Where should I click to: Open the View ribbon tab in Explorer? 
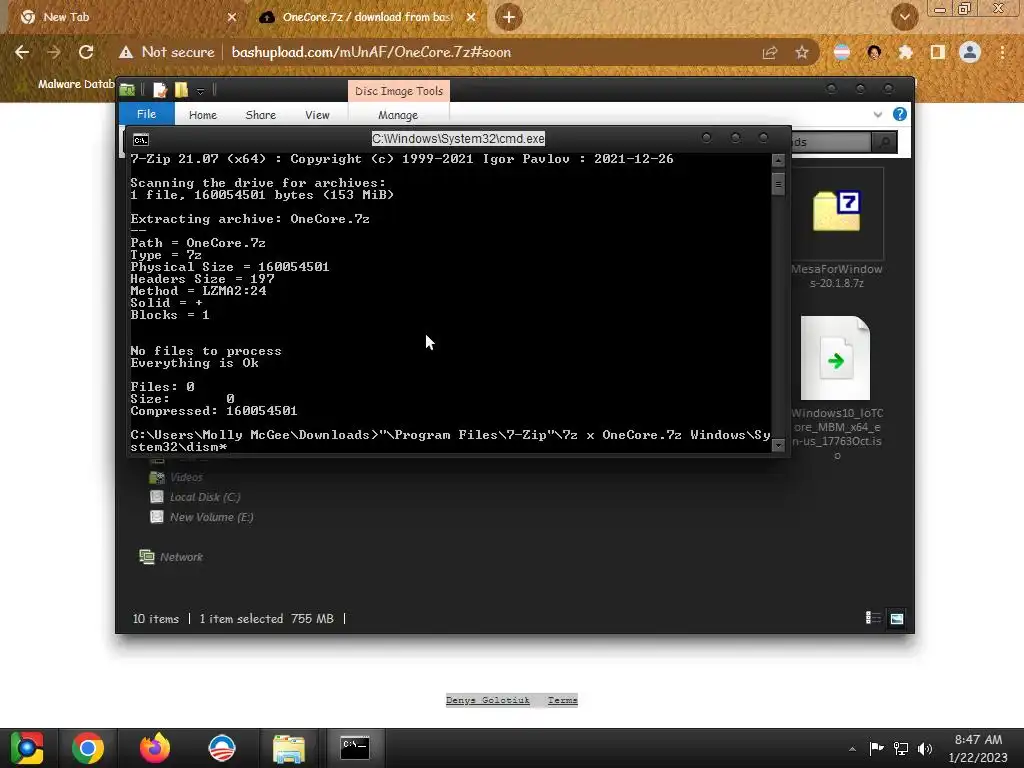[x=317, y=115]
